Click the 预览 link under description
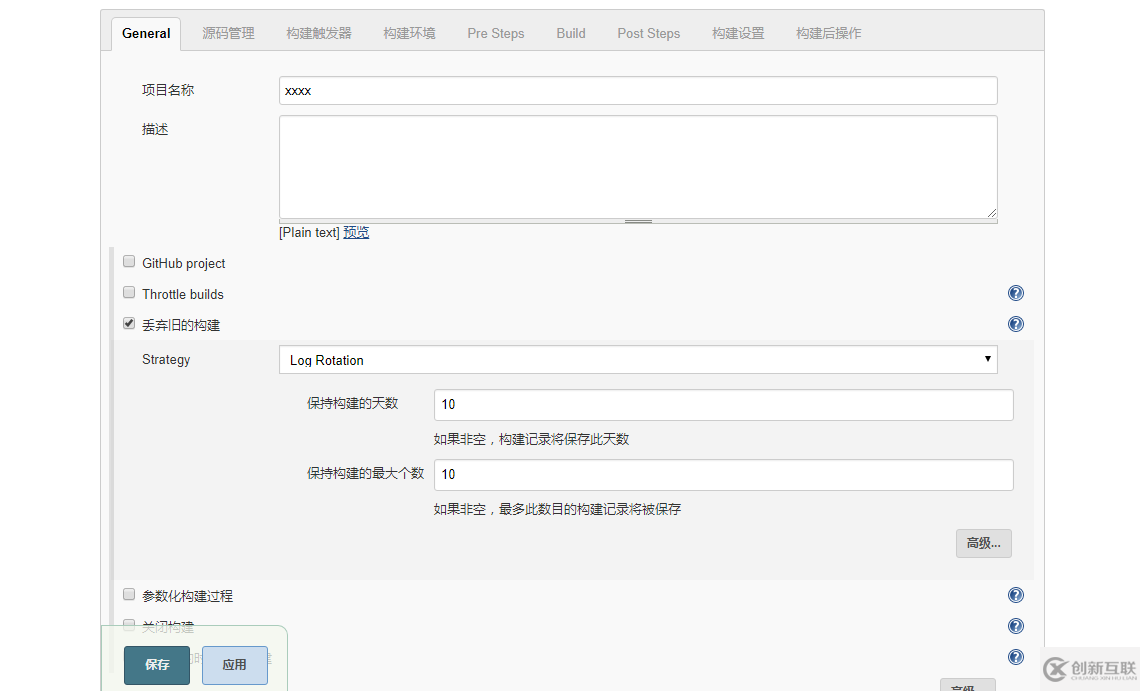This screenshot has height=691, width=1140. click(356, 232)
